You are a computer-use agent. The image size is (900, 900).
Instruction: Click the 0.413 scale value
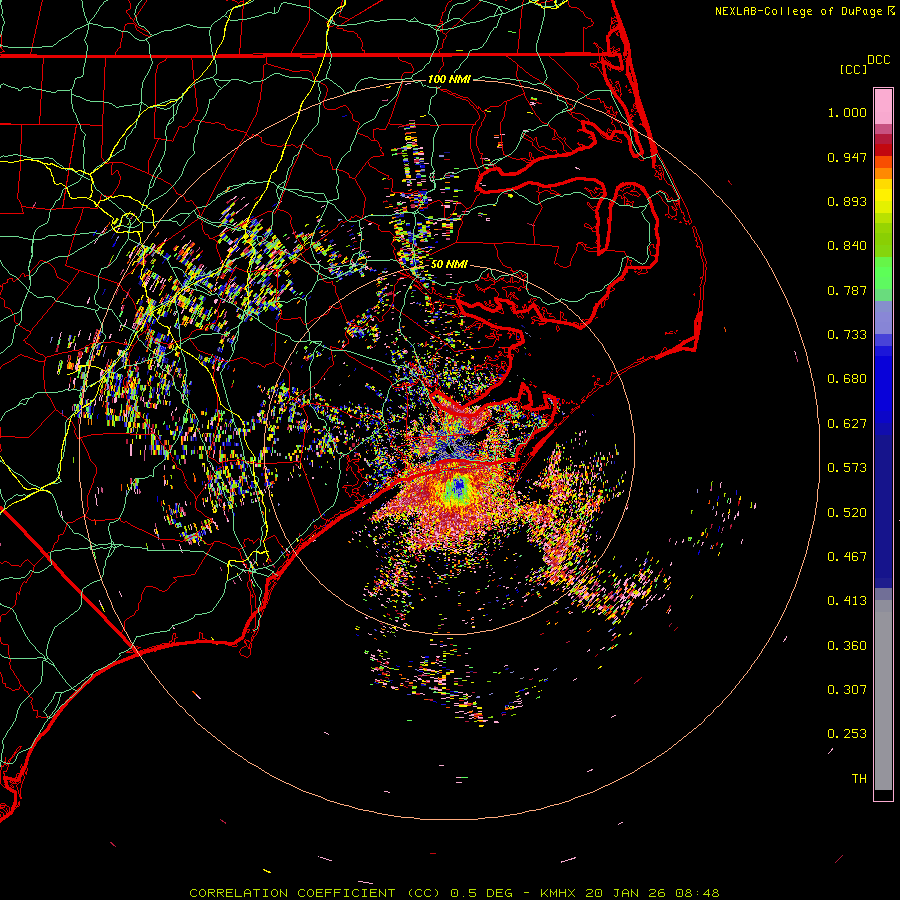click(x=847, y=601)
